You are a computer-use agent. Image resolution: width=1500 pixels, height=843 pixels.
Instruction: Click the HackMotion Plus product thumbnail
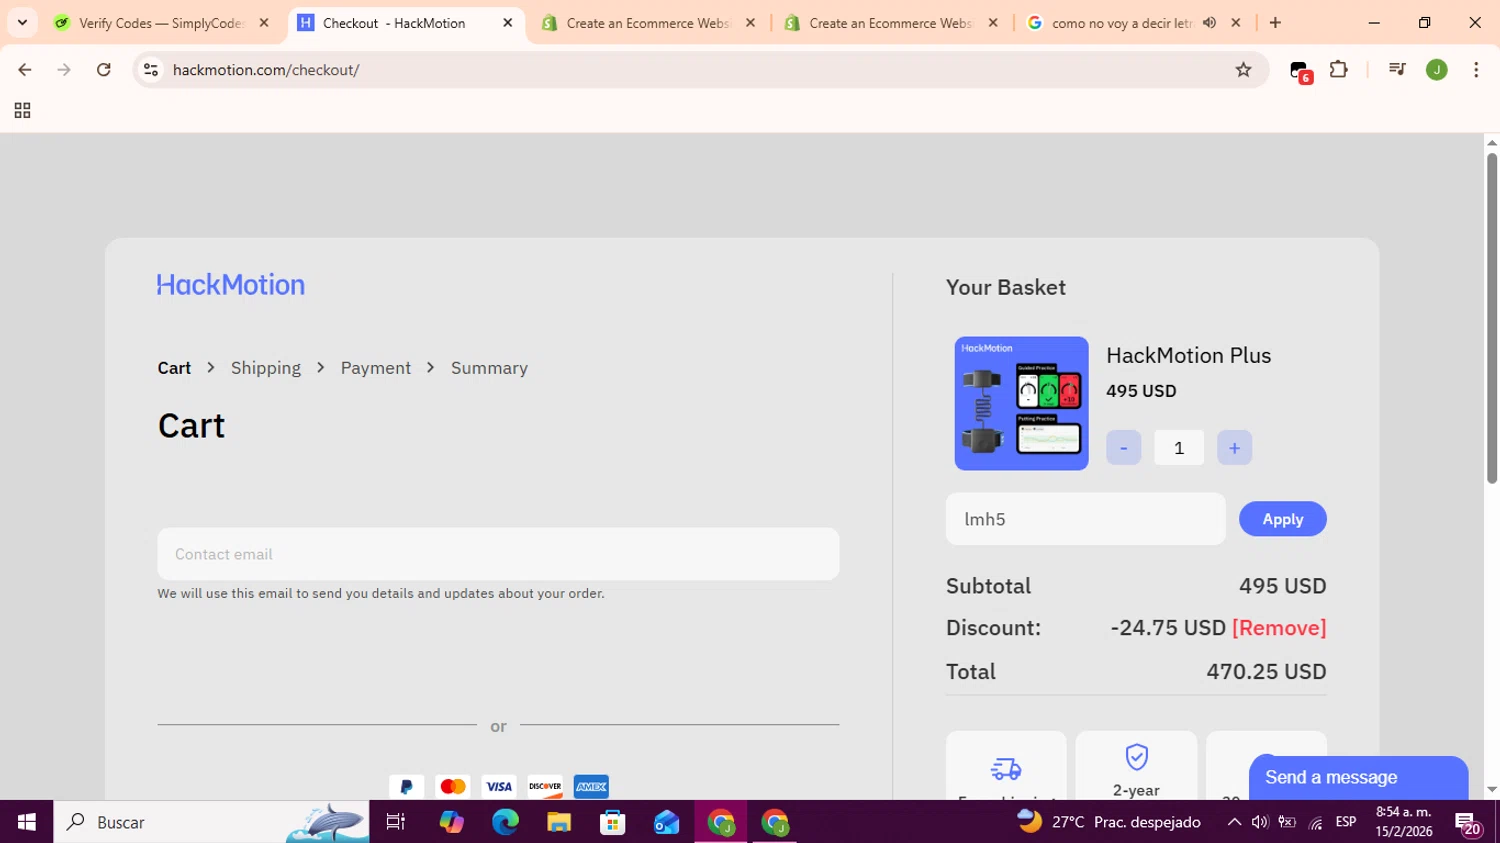point(1021,403)
